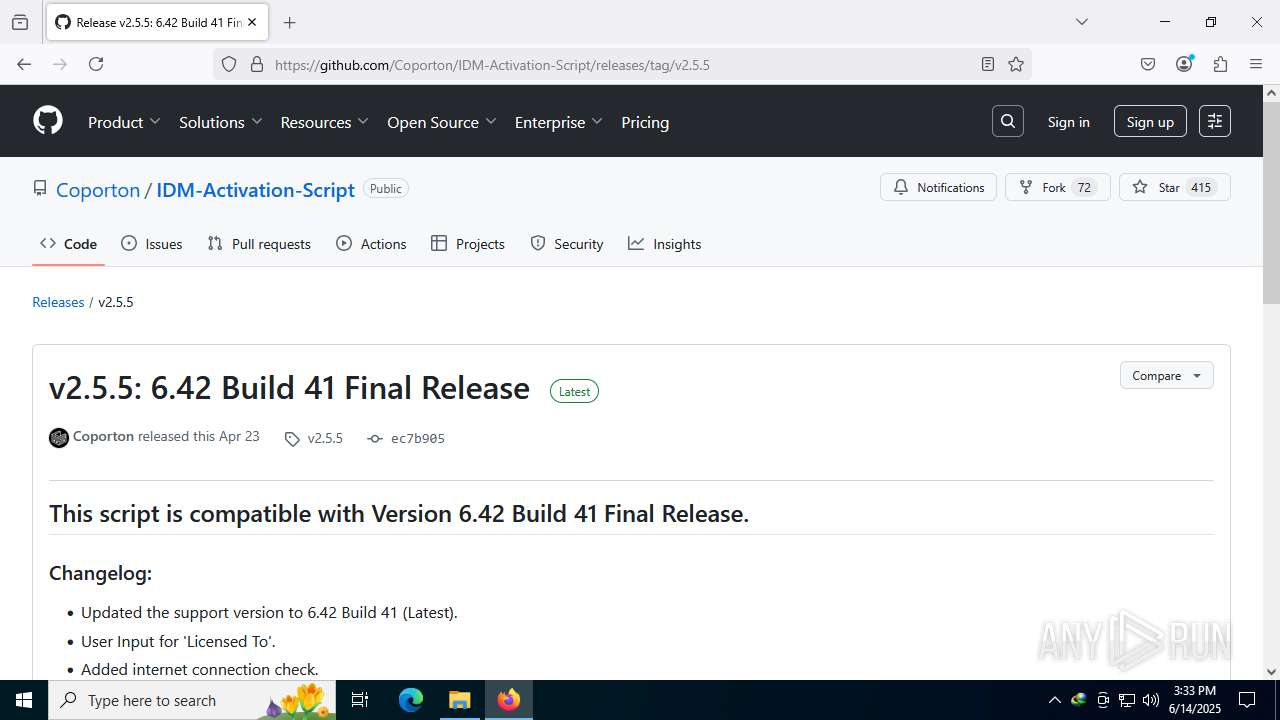The width and height of the screenshot is (1280, 720).
Task: Save the page to Pocket
Action: pos(1148,64)
